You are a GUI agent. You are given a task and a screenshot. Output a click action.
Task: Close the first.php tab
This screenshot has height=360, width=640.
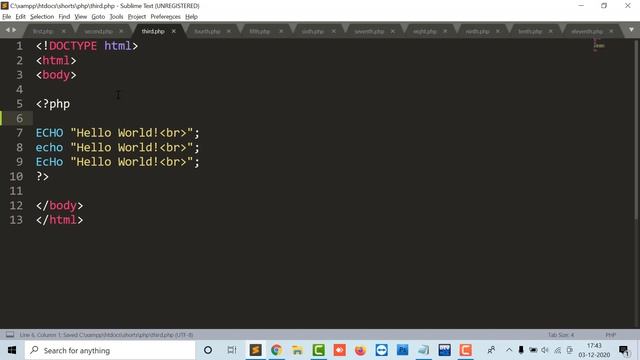coord(64,31)
